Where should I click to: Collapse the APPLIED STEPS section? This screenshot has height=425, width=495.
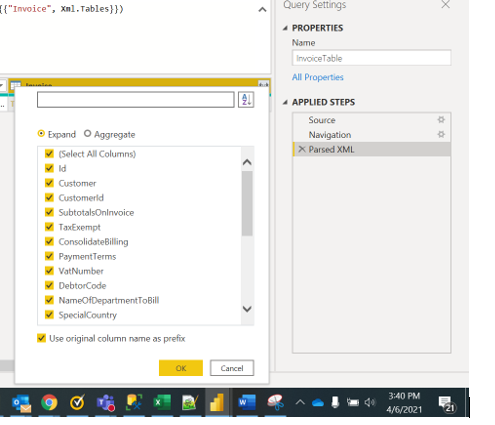(285, 102)
